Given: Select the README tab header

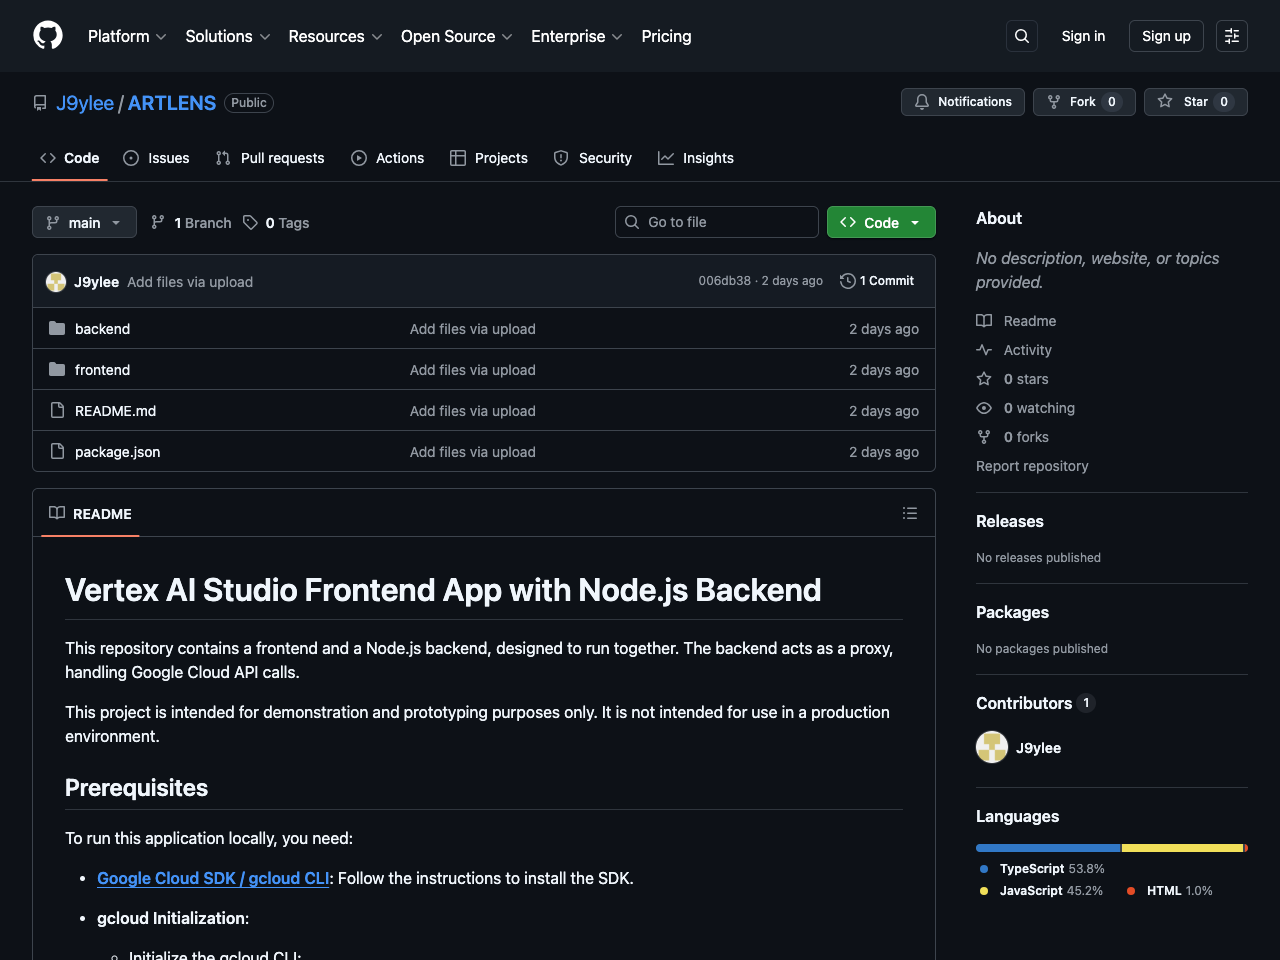Looking at the screenshot, I should click(90, 514).
